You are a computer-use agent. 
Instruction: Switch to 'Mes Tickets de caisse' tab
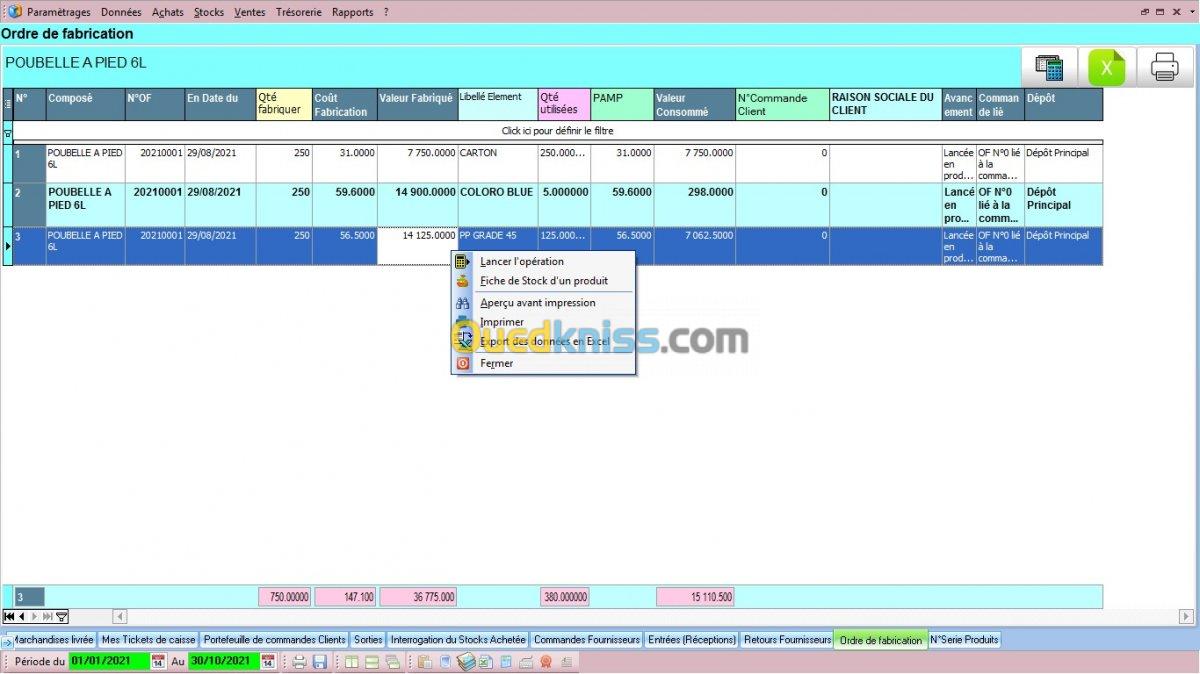point(148,640)
